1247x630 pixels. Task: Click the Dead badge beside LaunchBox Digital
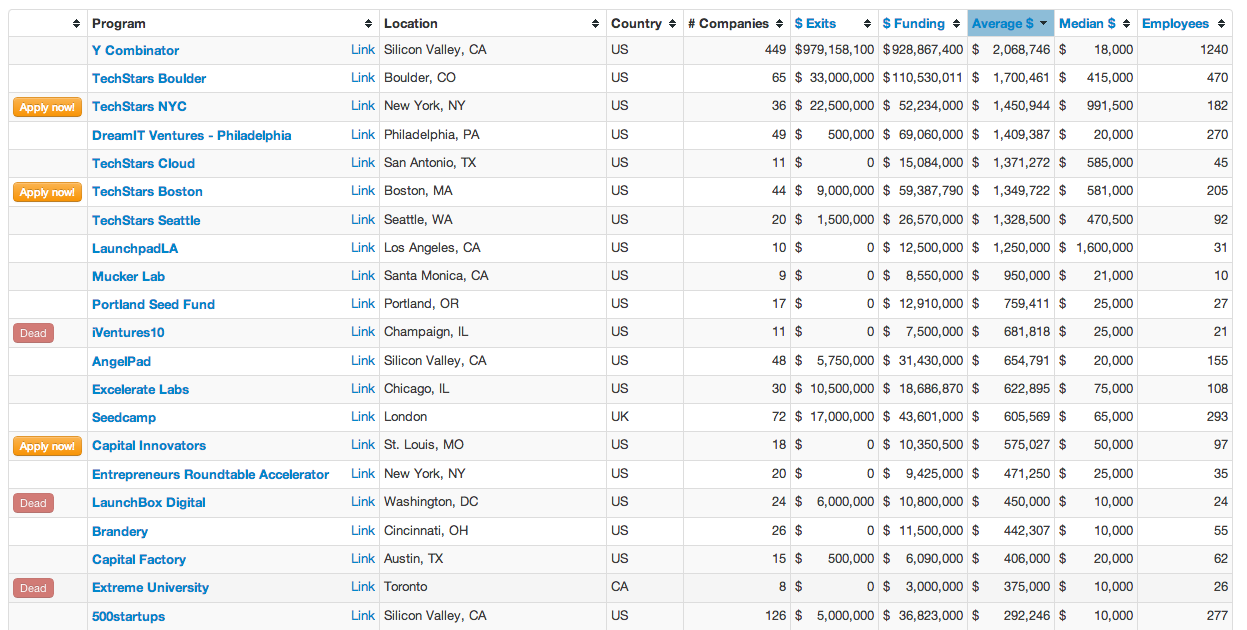pos(33,503)
